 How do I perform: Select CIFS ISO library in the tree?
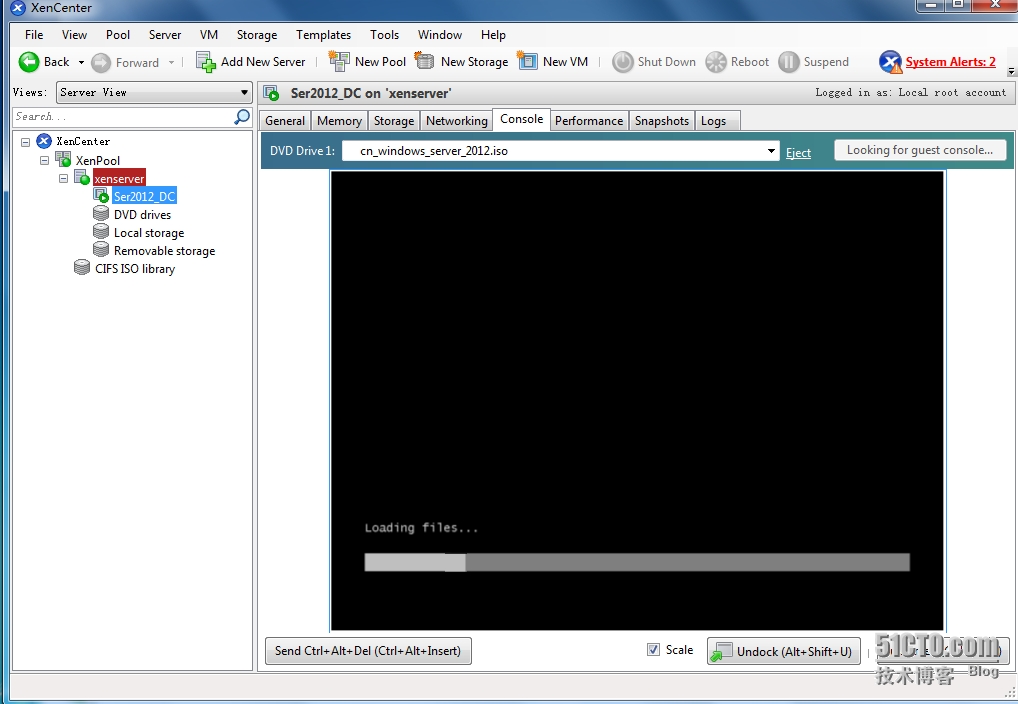[x=135, y=268]
